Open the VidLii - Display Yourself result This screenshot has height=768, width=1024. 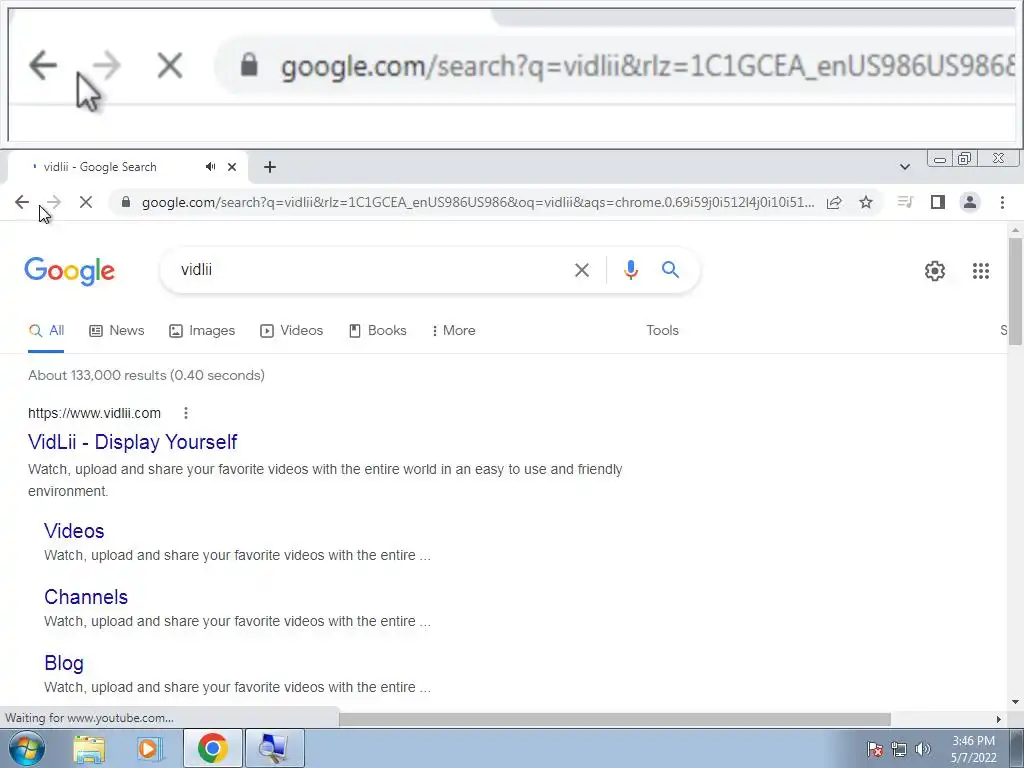tap(133, 442)
